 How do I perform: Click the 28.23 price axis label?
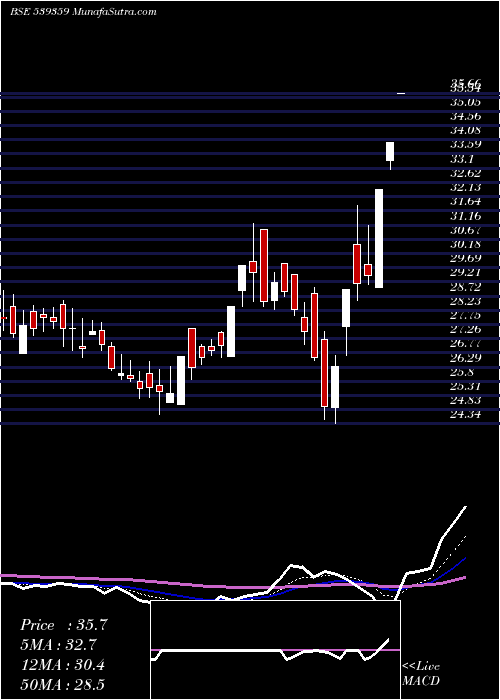[x=465, y=301]
